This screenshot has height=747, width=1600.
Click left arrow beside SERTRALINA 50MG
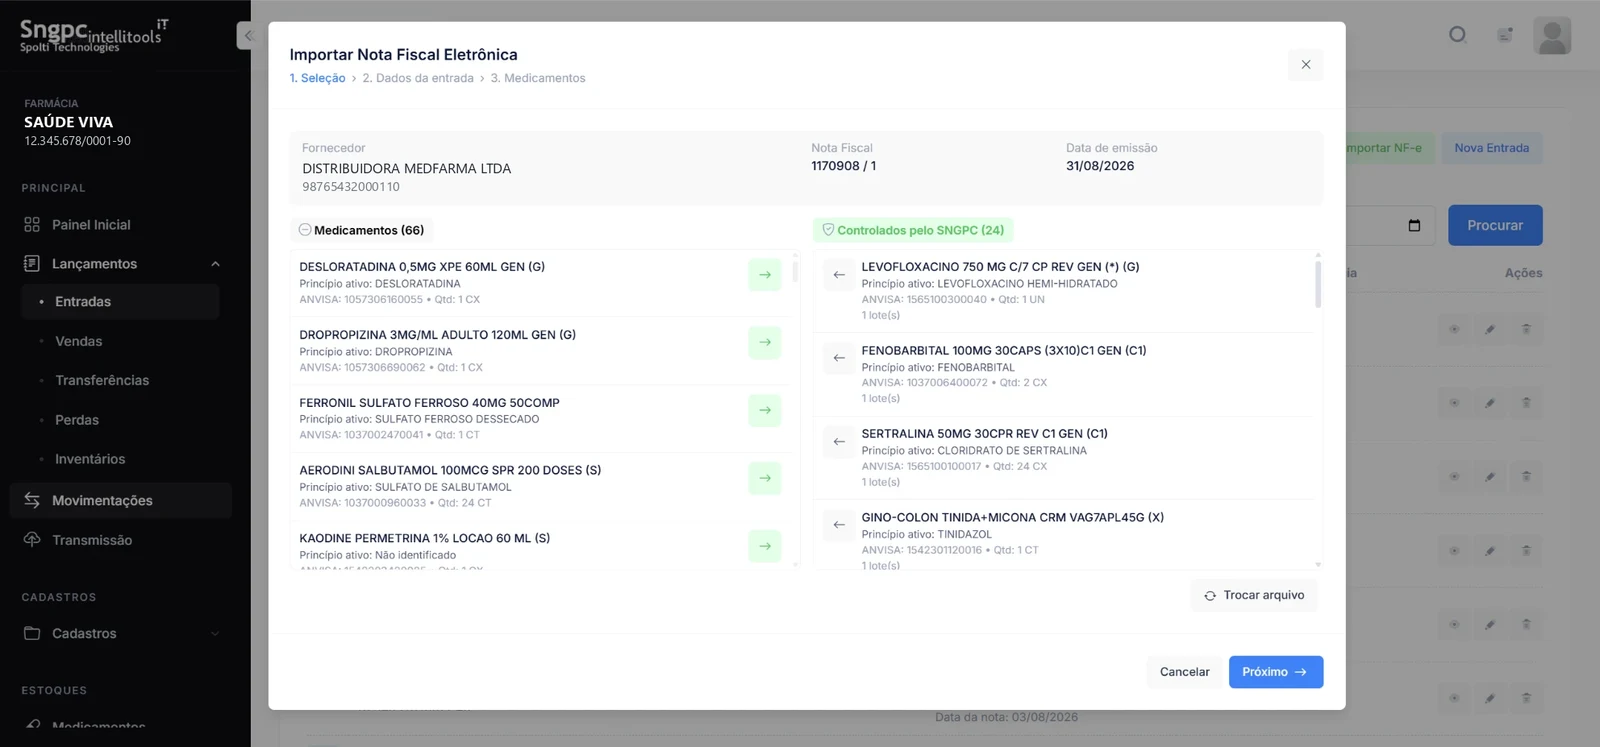click(839, 441)
